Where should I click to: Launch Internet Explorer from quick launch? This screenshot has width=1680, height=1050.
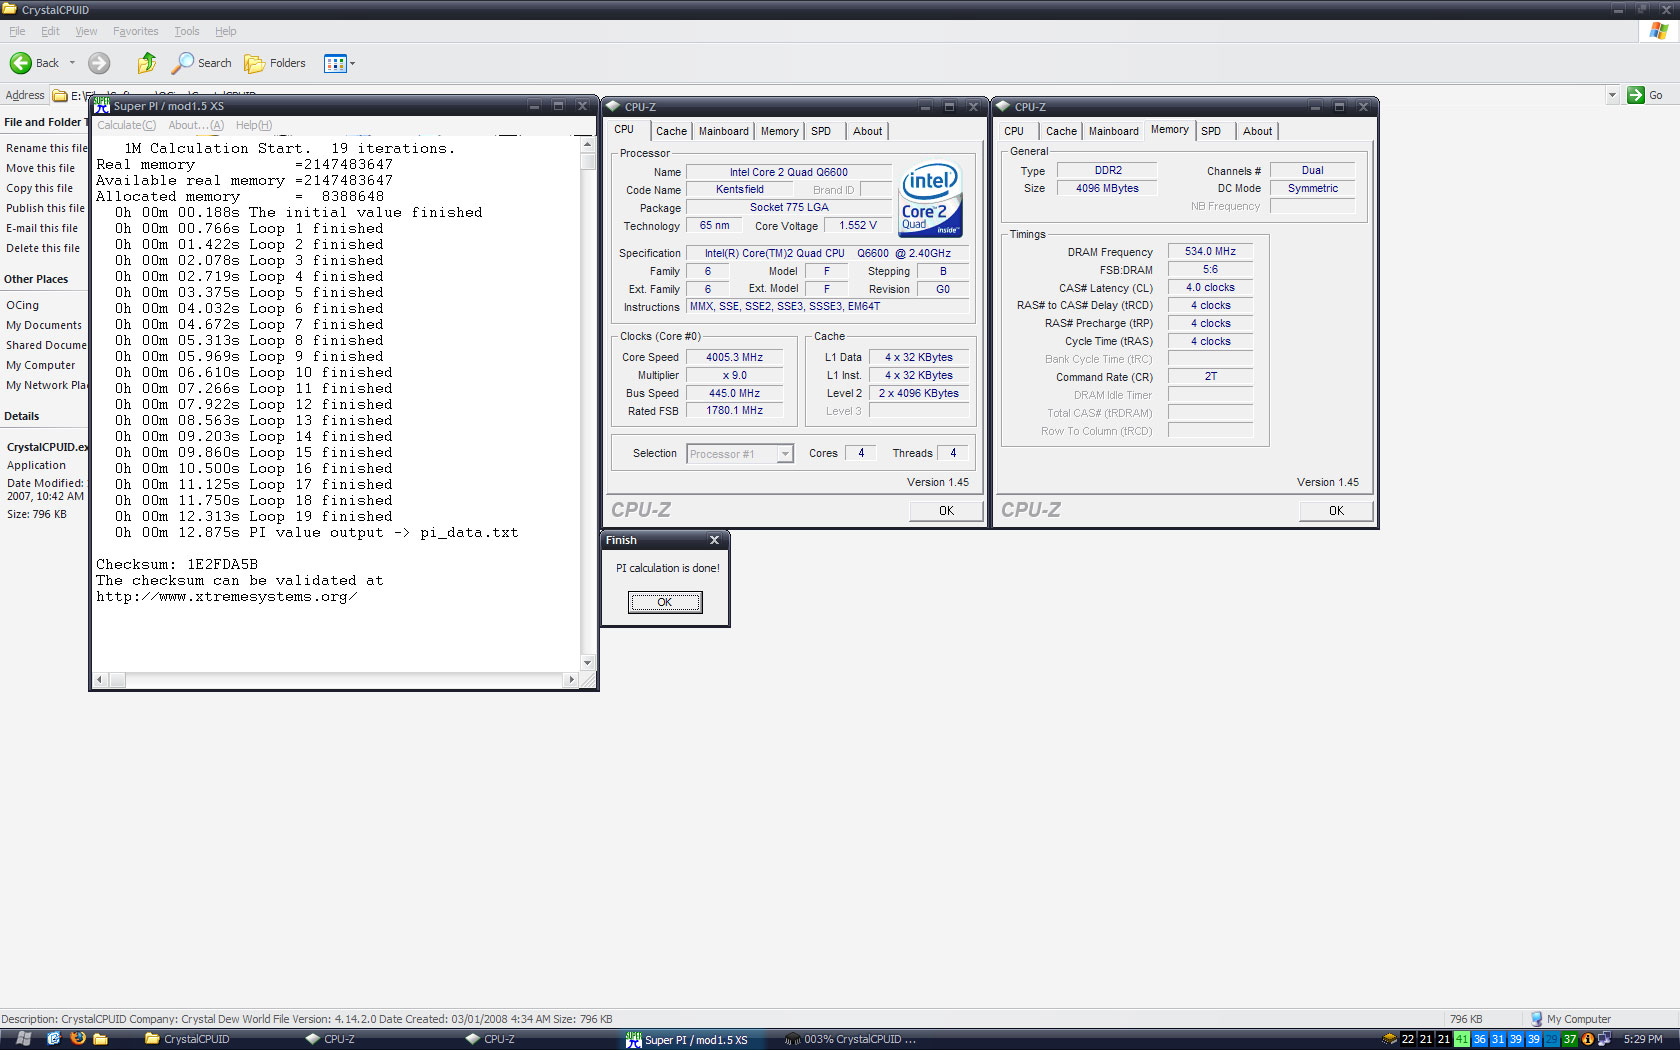(54, 1039)
